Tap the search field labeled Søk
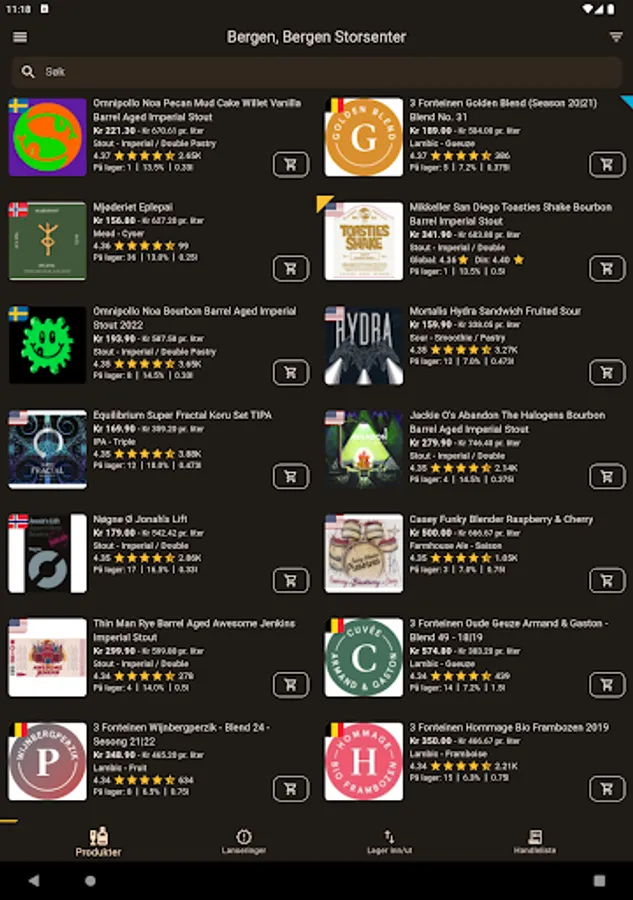The height and width of the screenshot is (900, 633). [x=317, y=72]
